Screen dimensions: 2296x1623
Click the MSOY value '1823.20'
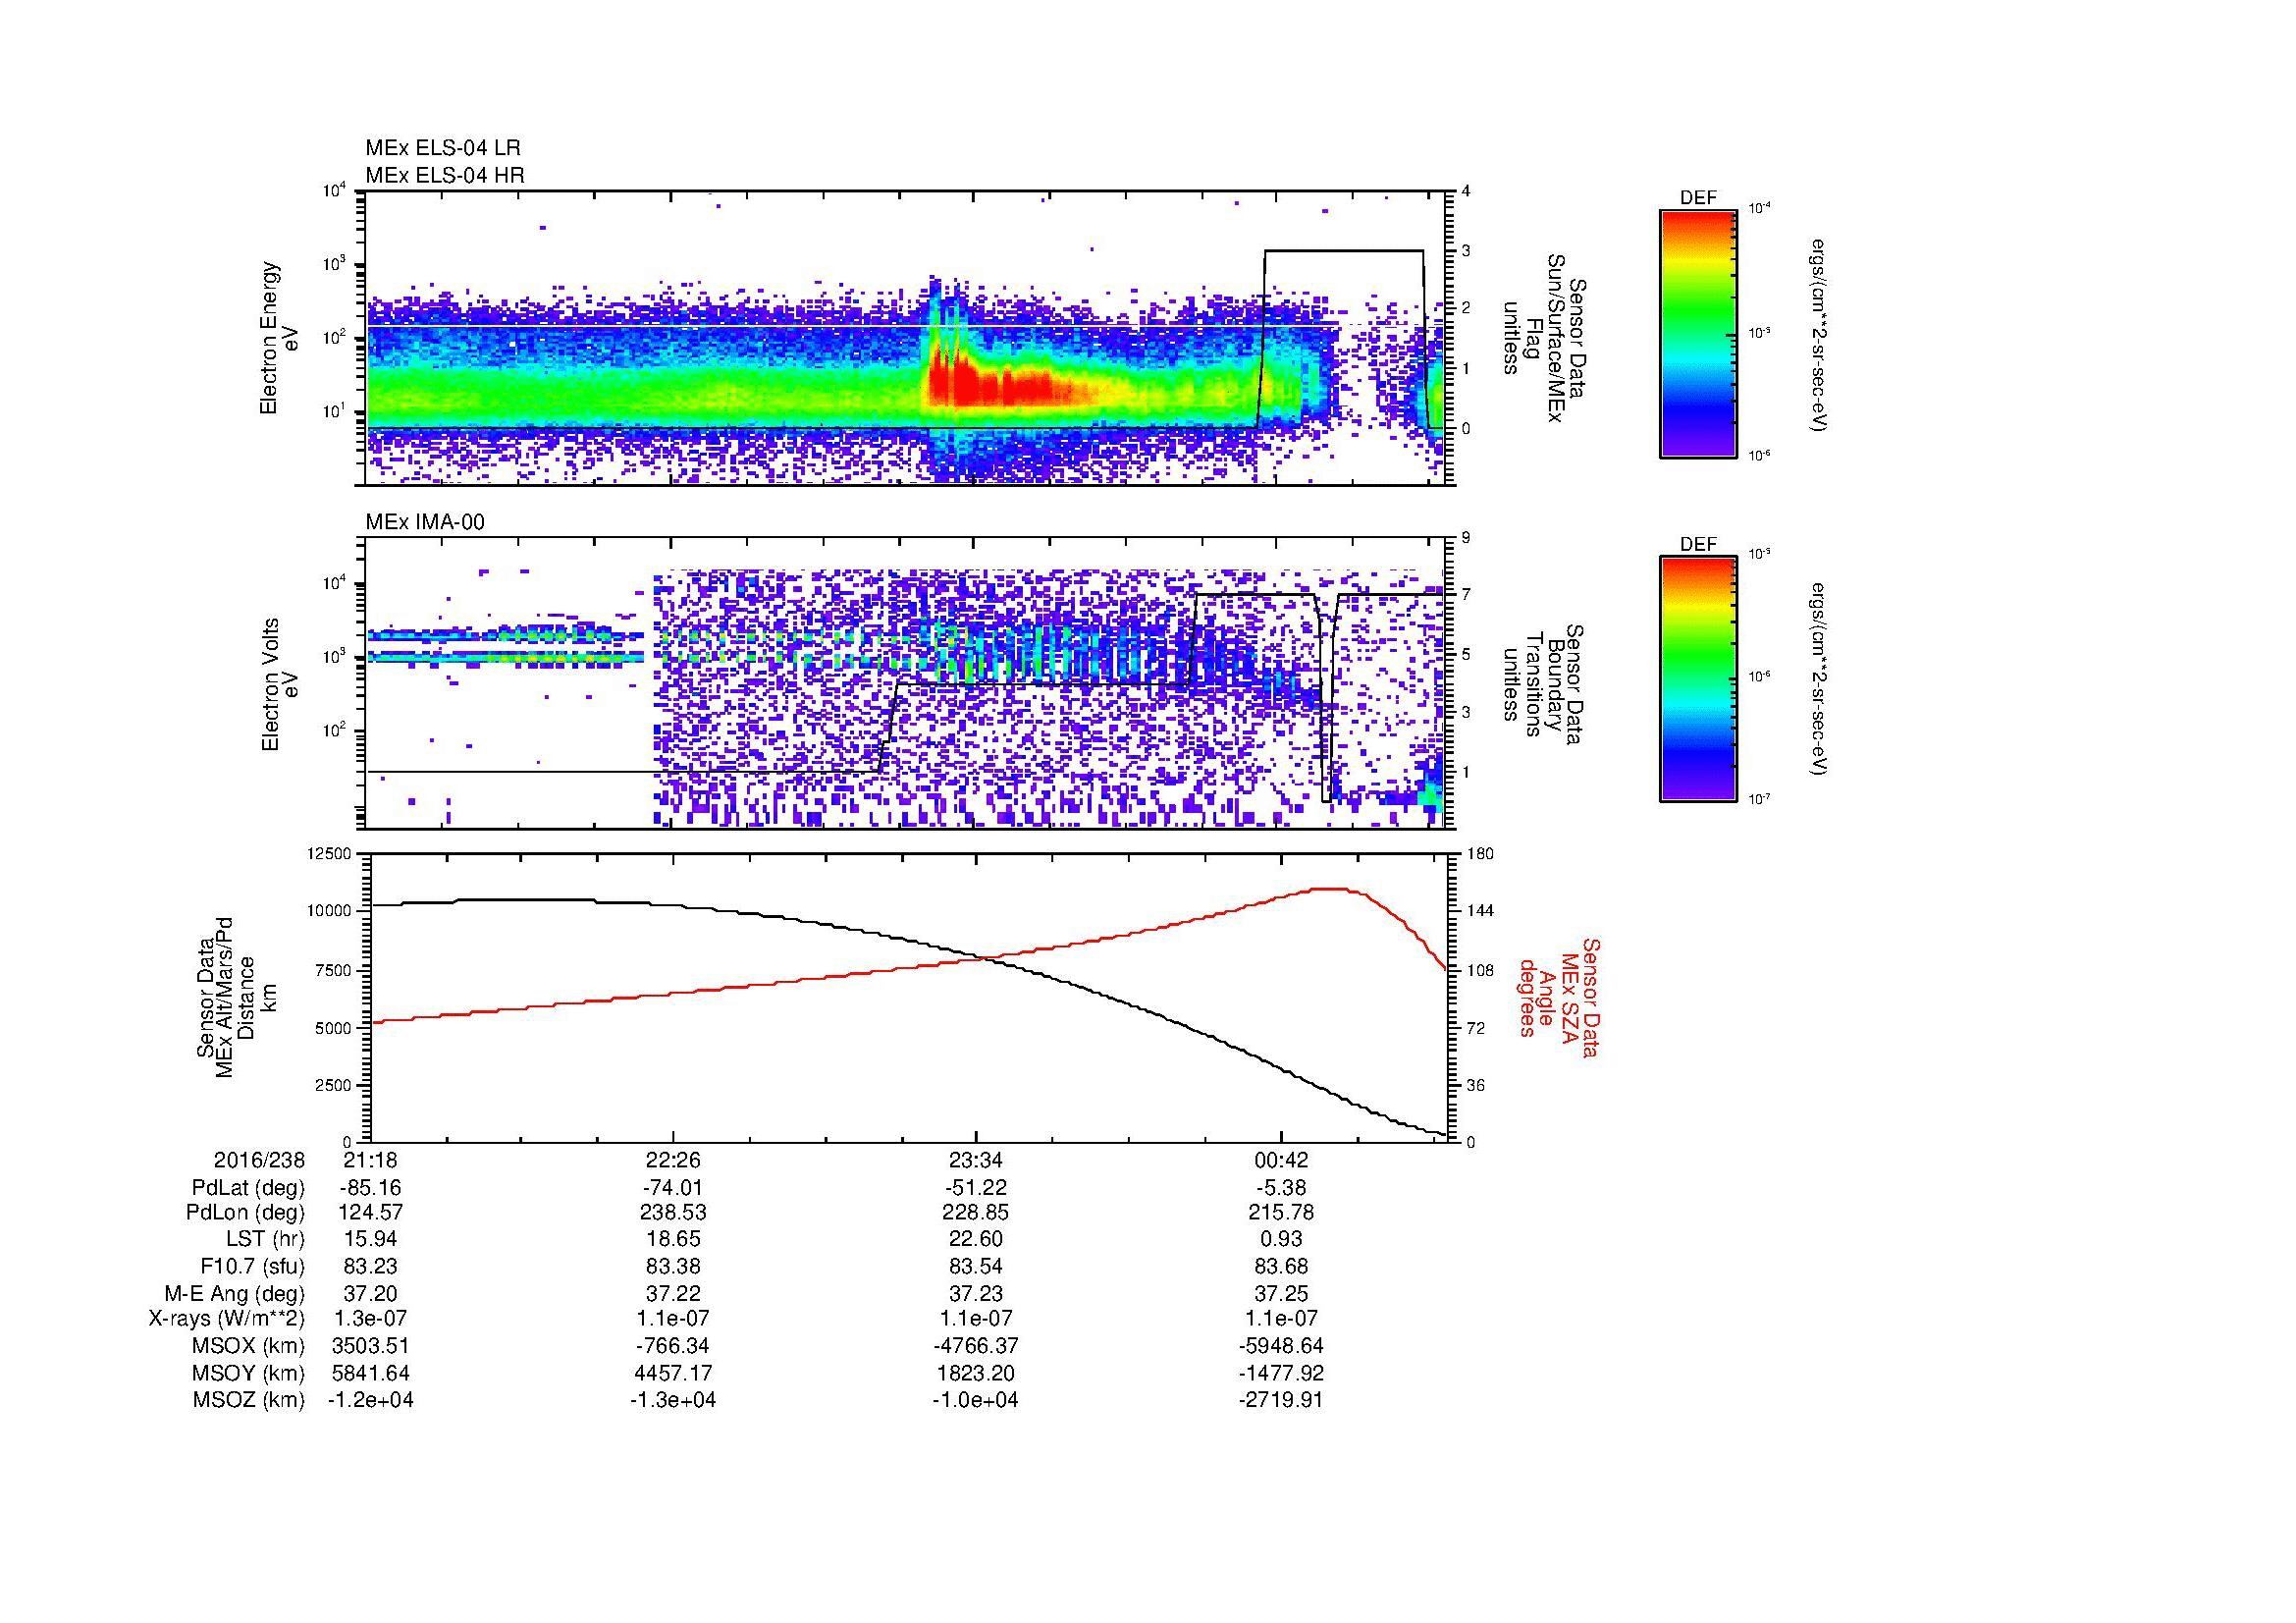pyautogui.click(x=976, y=1373)
